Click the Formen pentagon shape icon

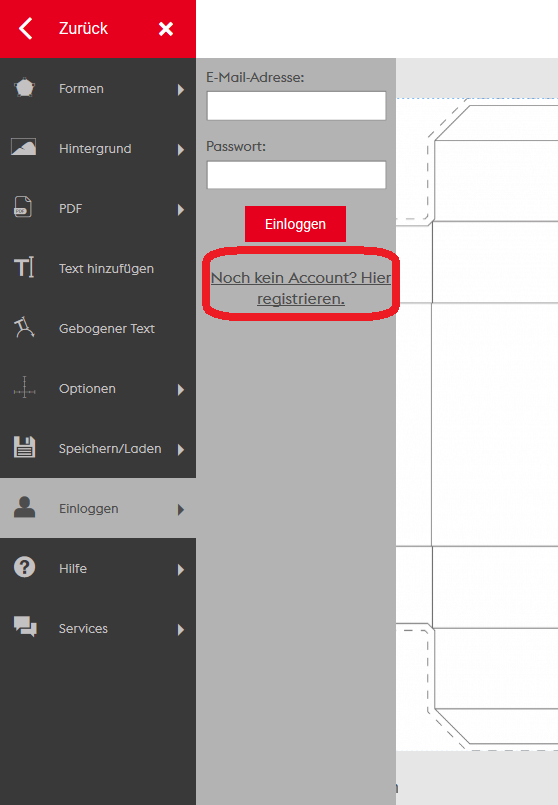click(24, 88)
